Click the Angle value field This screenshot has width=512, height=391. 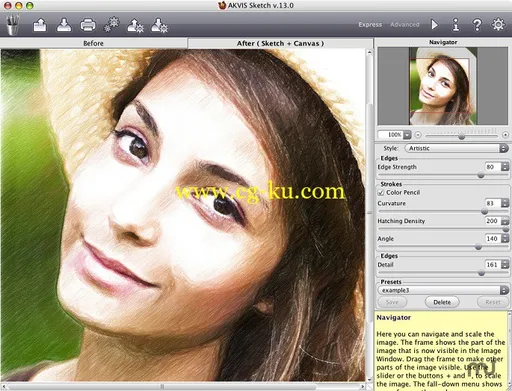(x=493, y=238)
